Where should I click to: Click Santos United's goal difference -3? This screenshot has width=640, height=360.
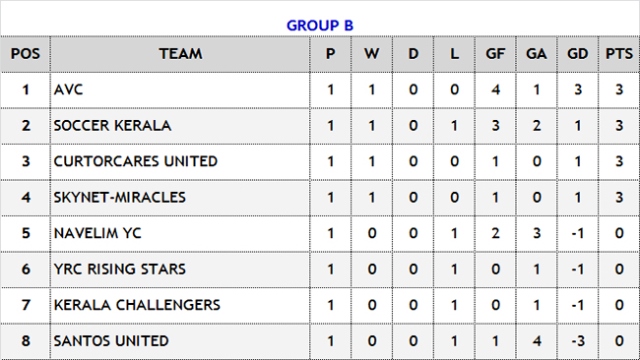(x=578, y=341)
